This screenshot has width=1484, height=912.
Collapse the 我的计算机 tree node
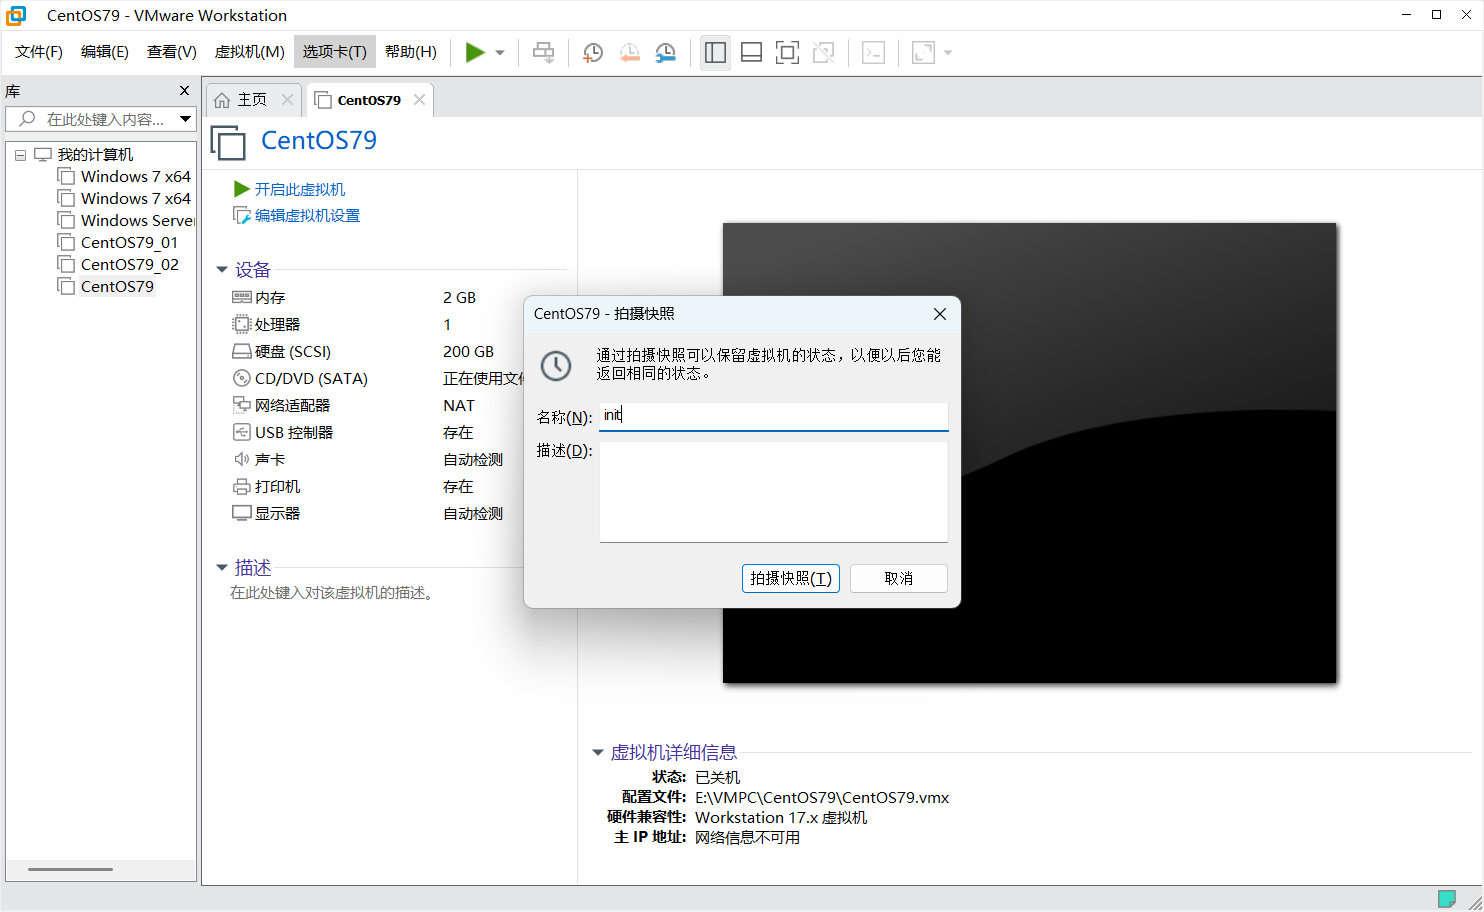coord(20,155)
